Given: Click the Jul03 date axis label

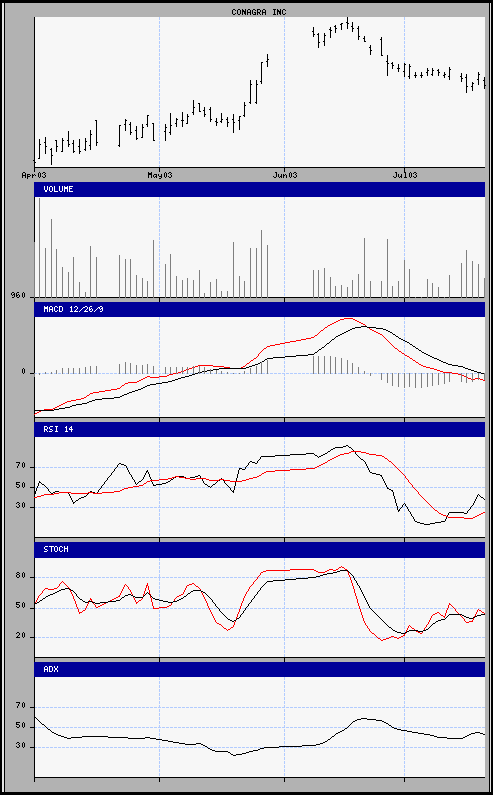Looking at the screenshot, I should 405,175.
